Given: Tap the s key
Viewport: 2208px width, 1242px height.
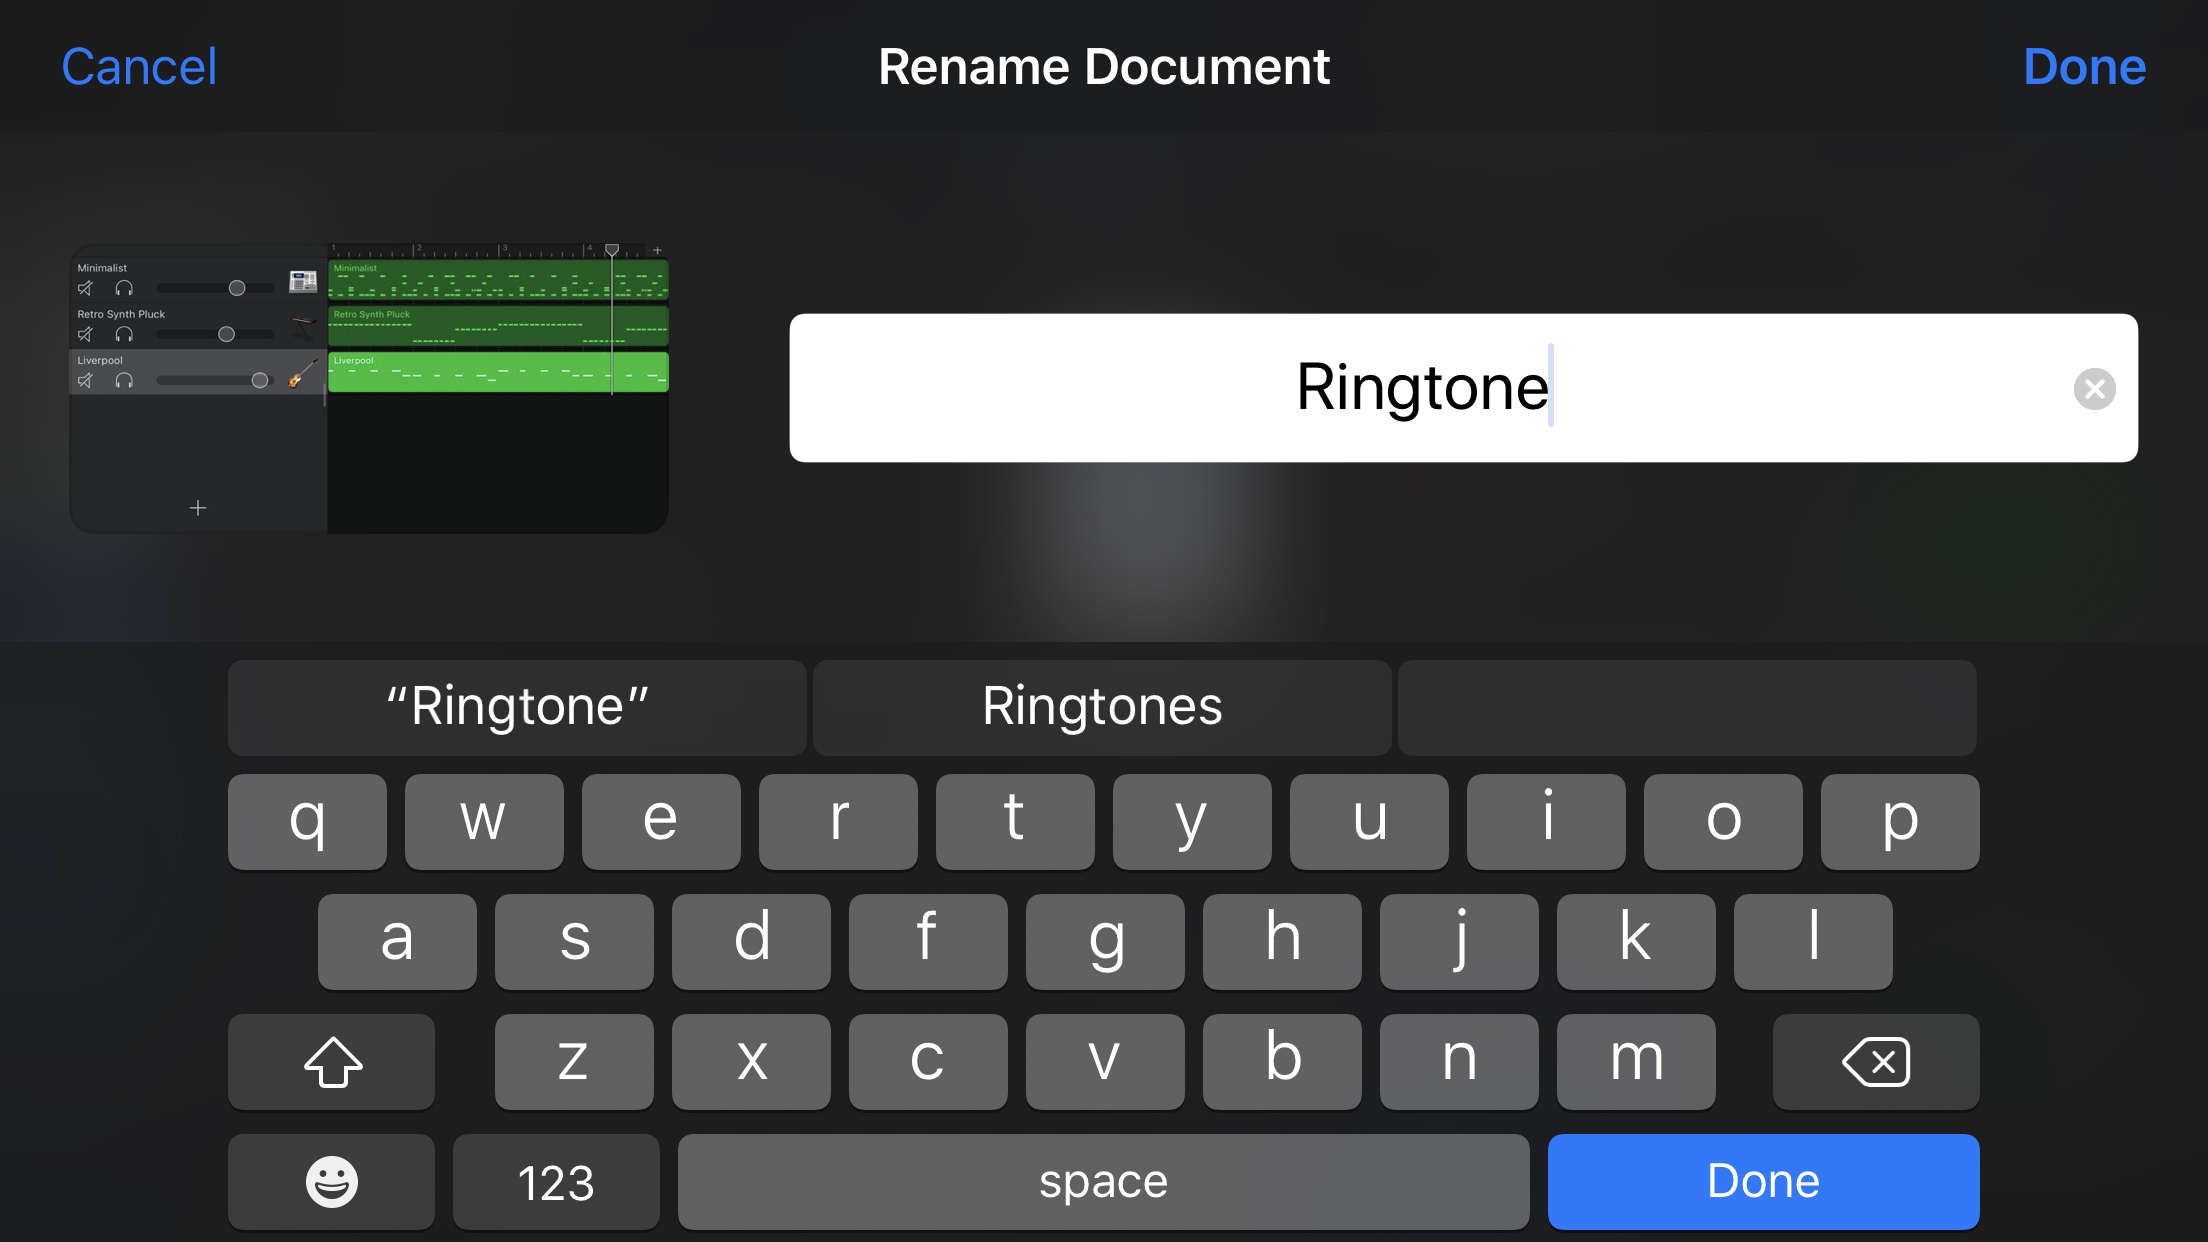Looking at the screenshot, I should (x=574, y=941).
